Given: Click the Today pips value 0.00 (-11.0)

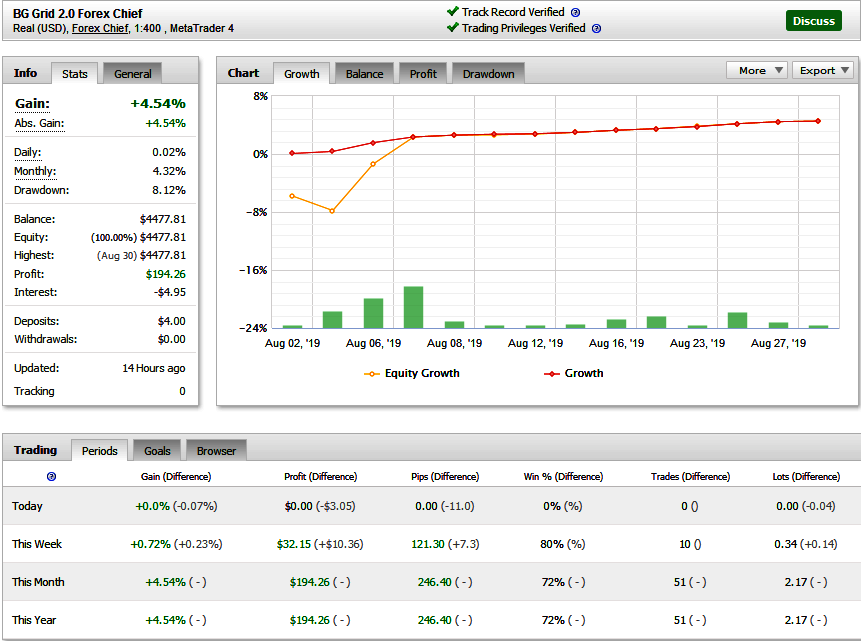Looking at the screenshot, I should pos(445,506).
